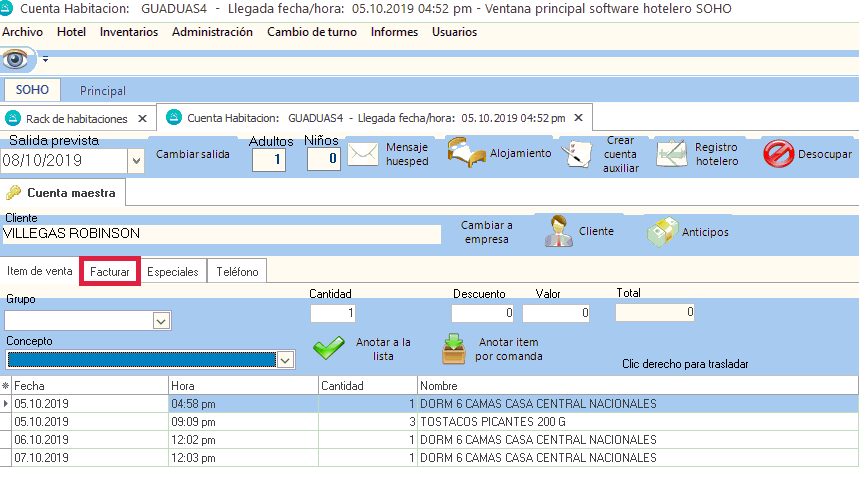Expand the Salida prevista date dropdown
This screenshot has height=478, width=859.
pyautogui.click(x=136, y=160)
